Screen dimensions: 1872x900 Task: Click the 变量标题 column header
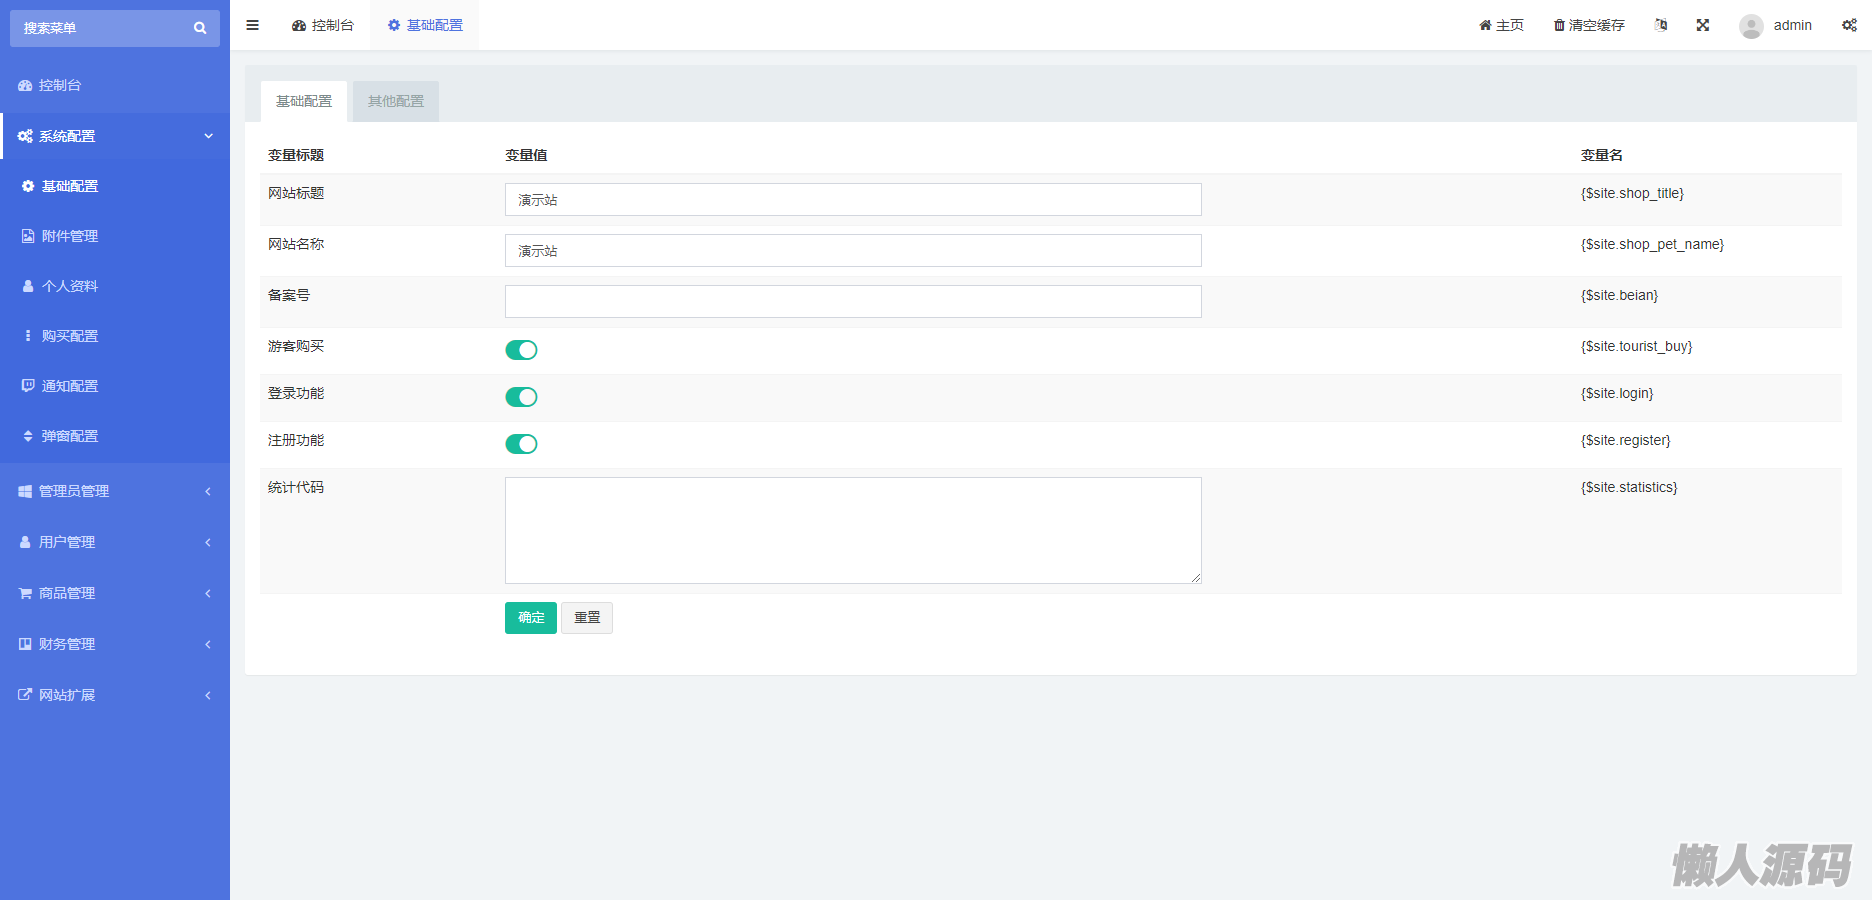[x=296, y=155]
